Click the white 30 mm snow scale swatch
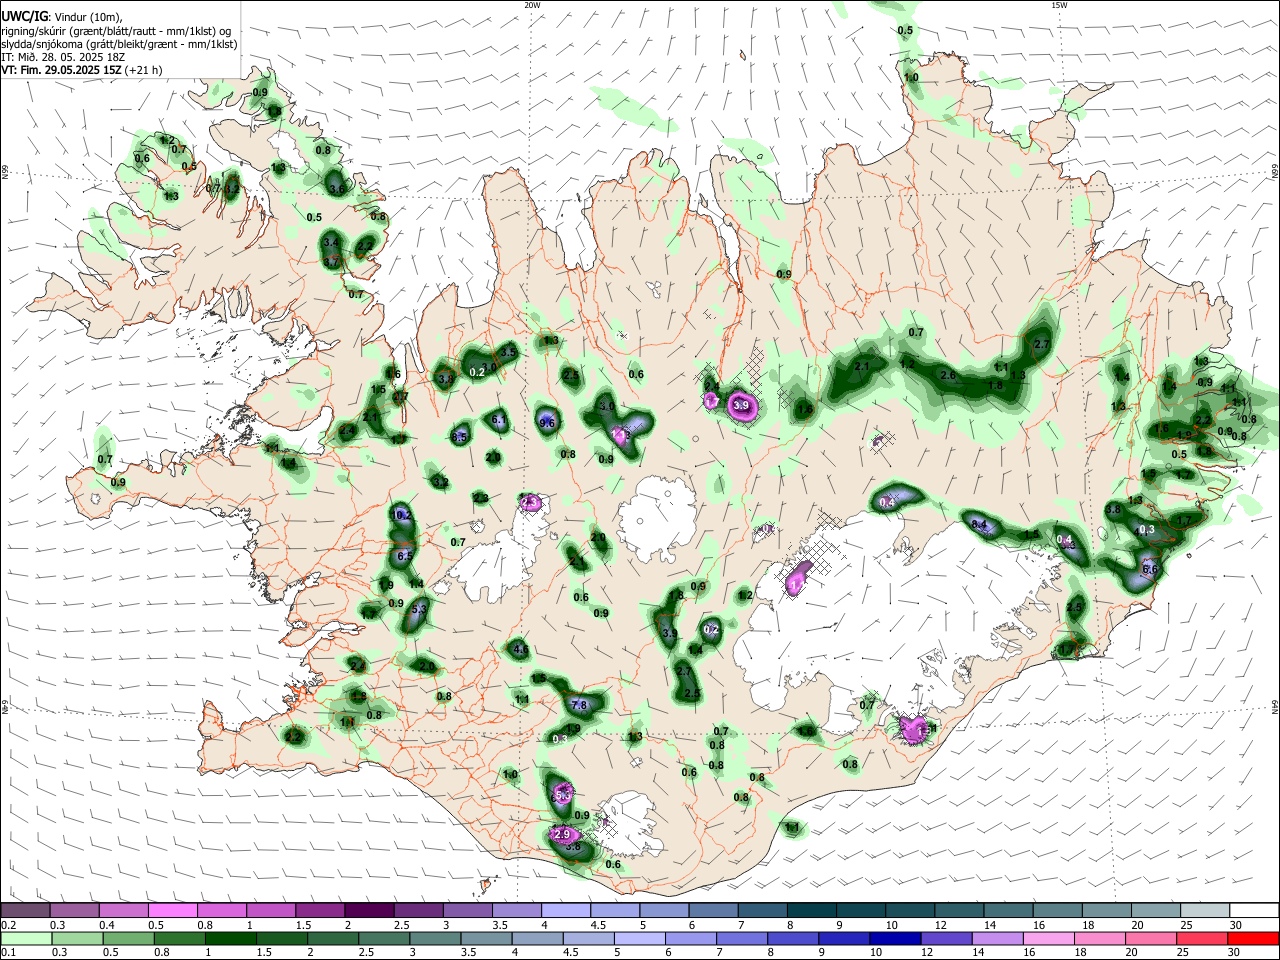1280x960 pixels. pos(1253,911)
